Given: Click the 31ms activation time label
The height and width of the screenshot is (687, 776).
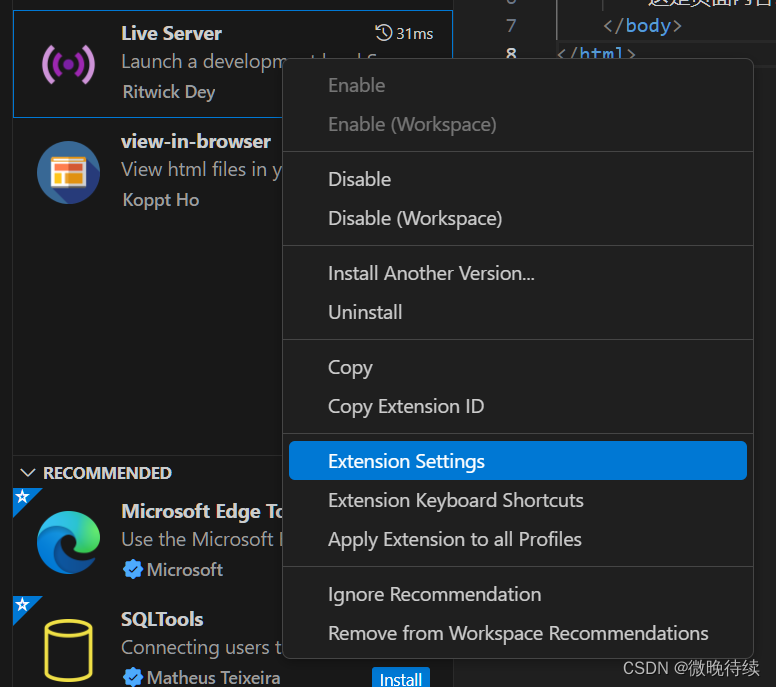Looking at the screenshot, I should click(415, 34).
